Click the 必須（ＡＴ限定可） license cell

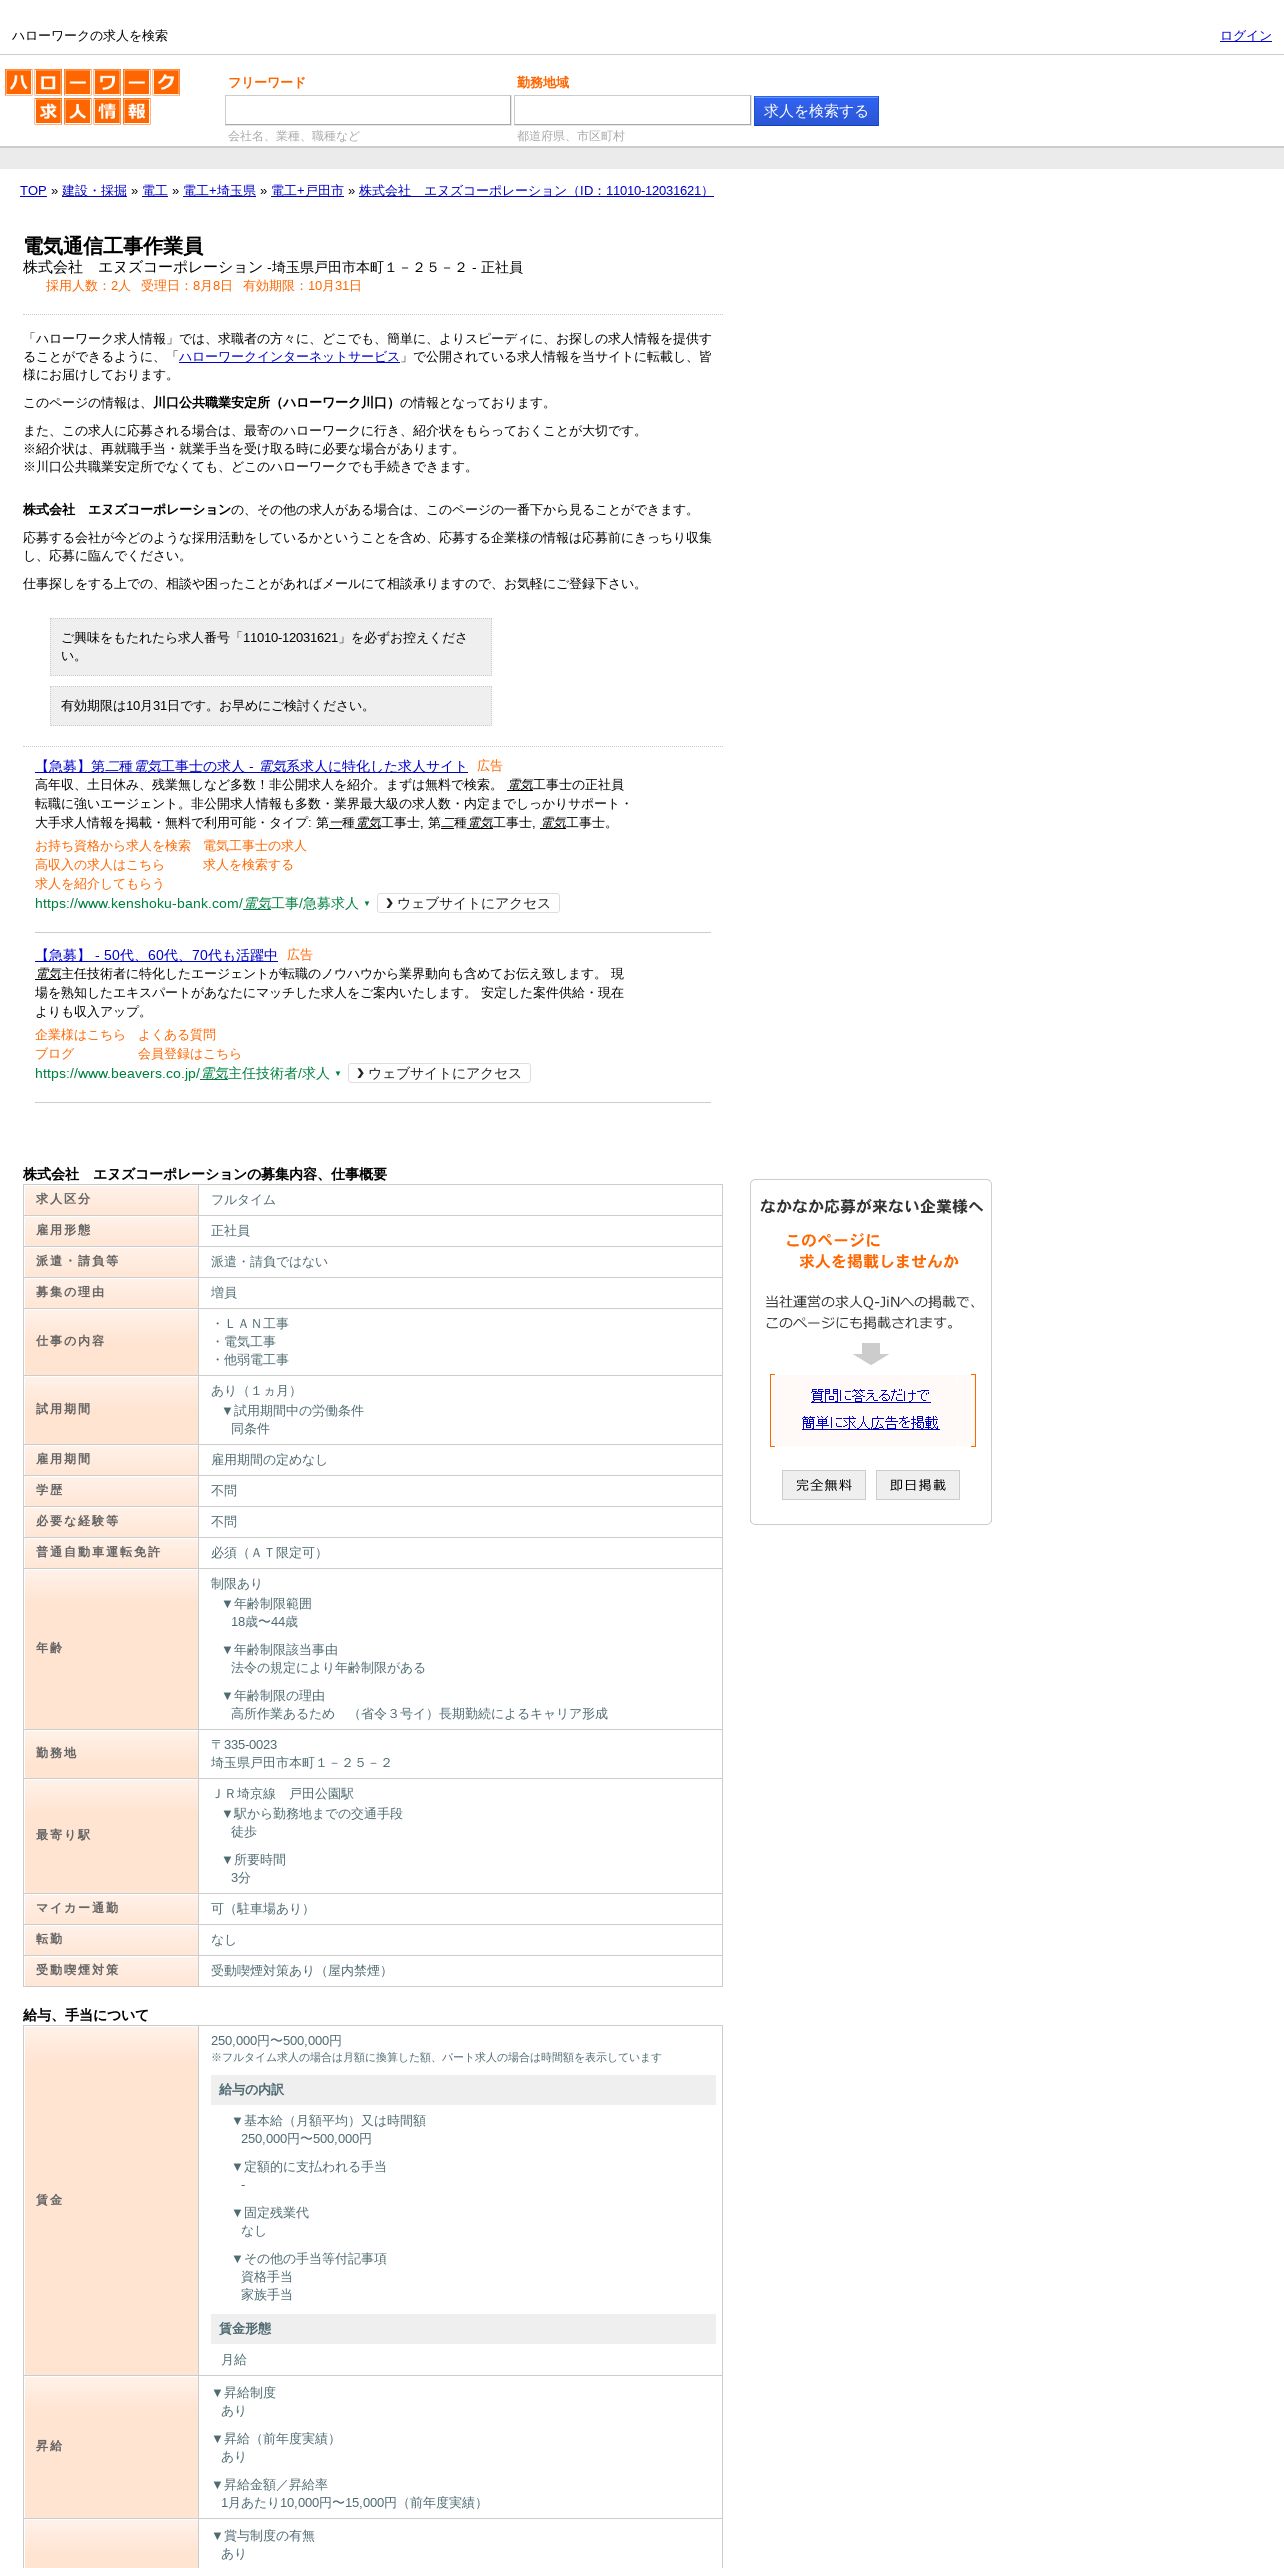coord(460,1553)
